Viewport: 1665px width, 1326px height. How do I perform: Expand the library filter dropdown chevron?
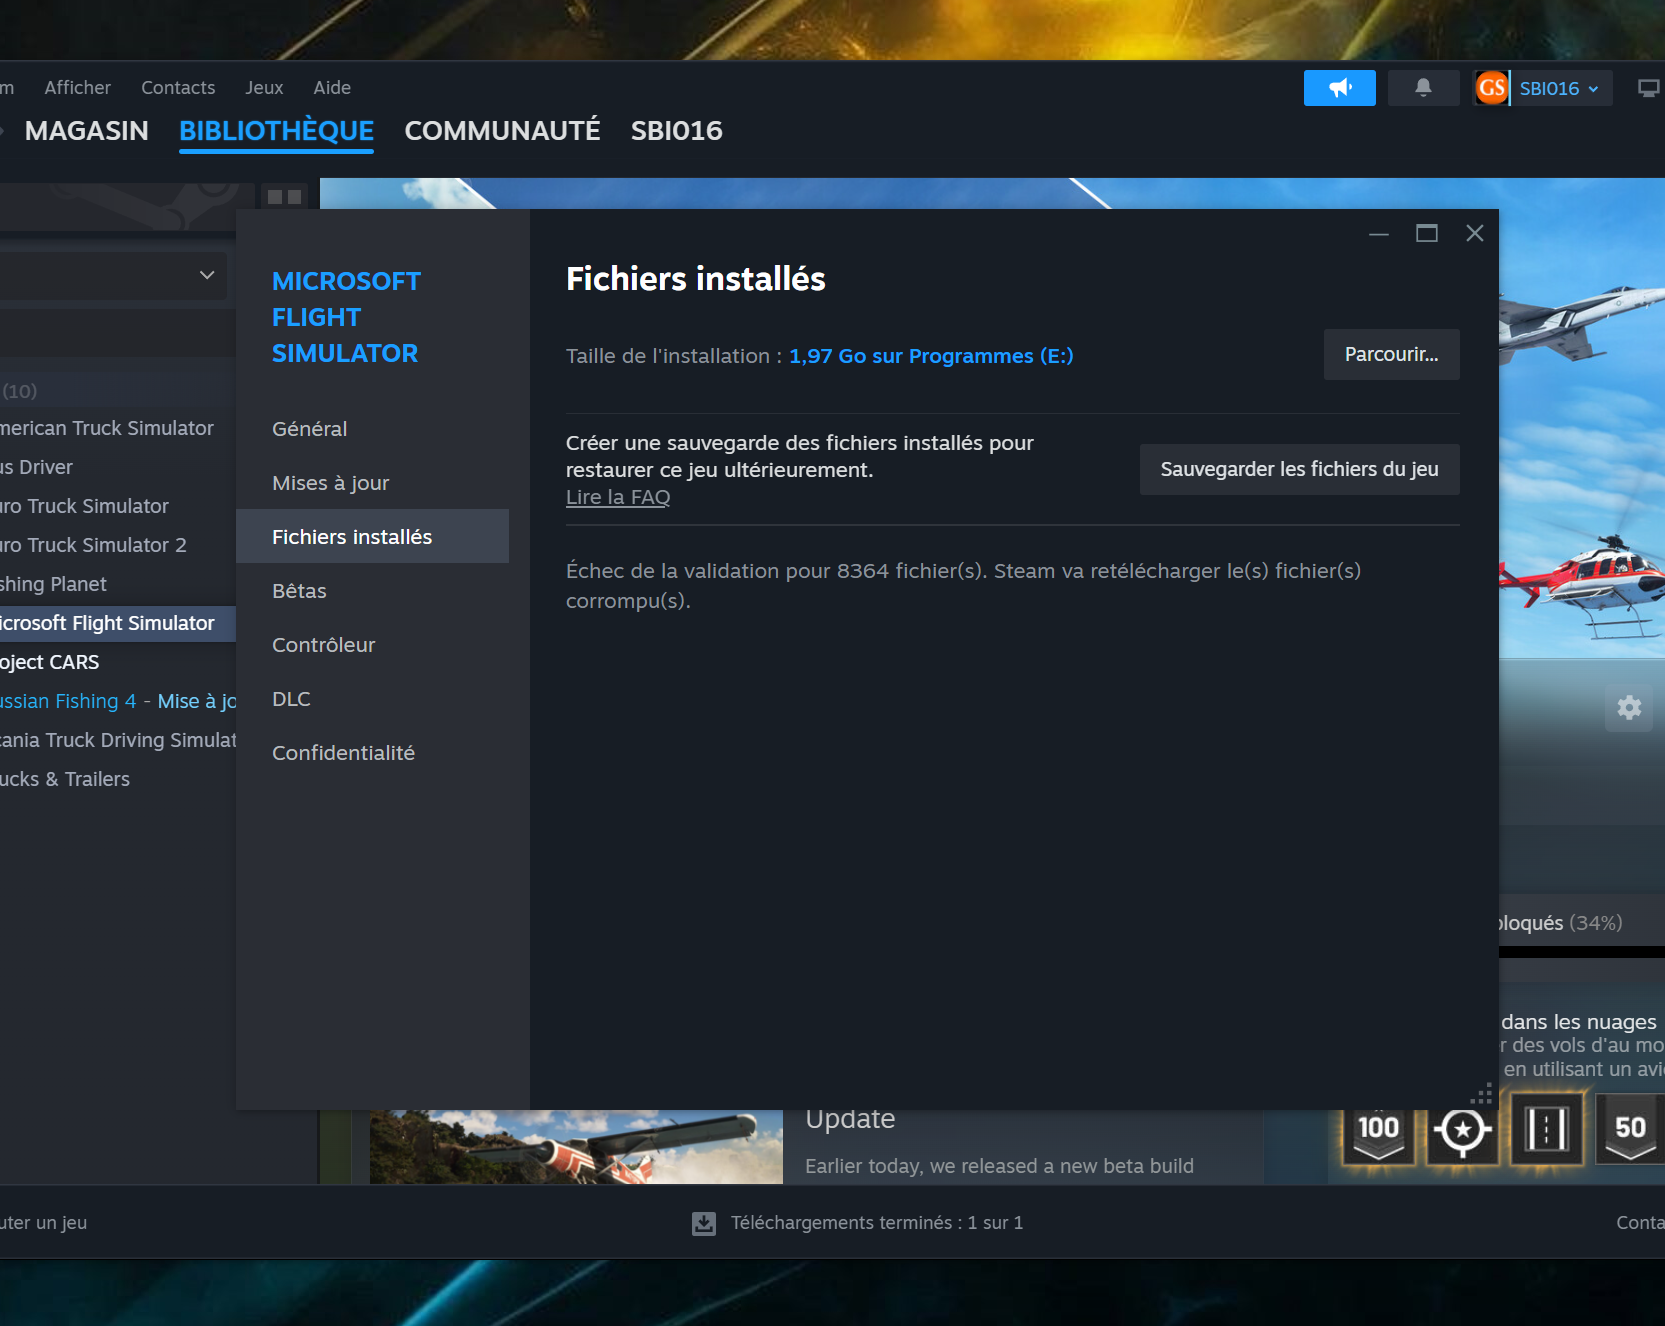207,275
